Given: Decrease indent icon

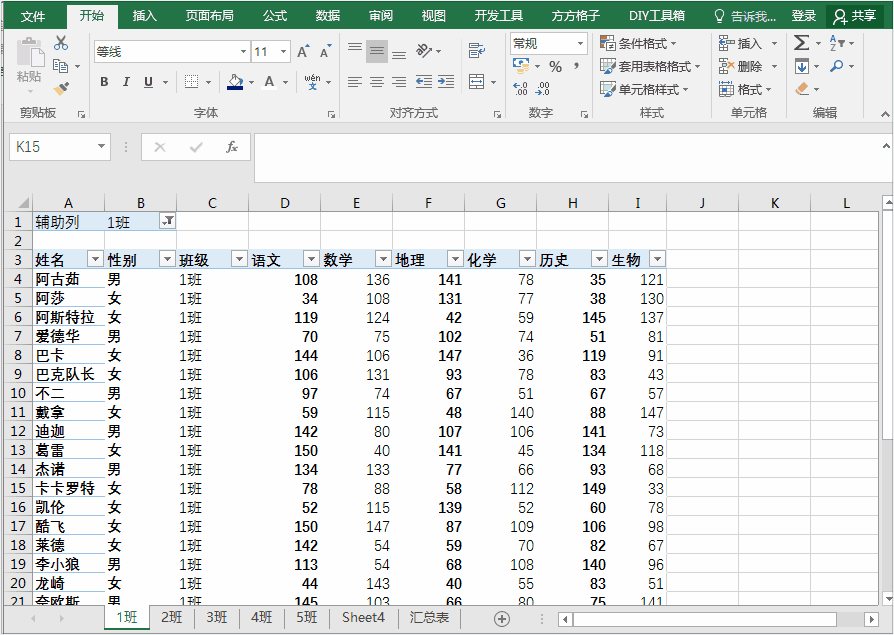Looking at the screenshot, I should coord(424,82).
